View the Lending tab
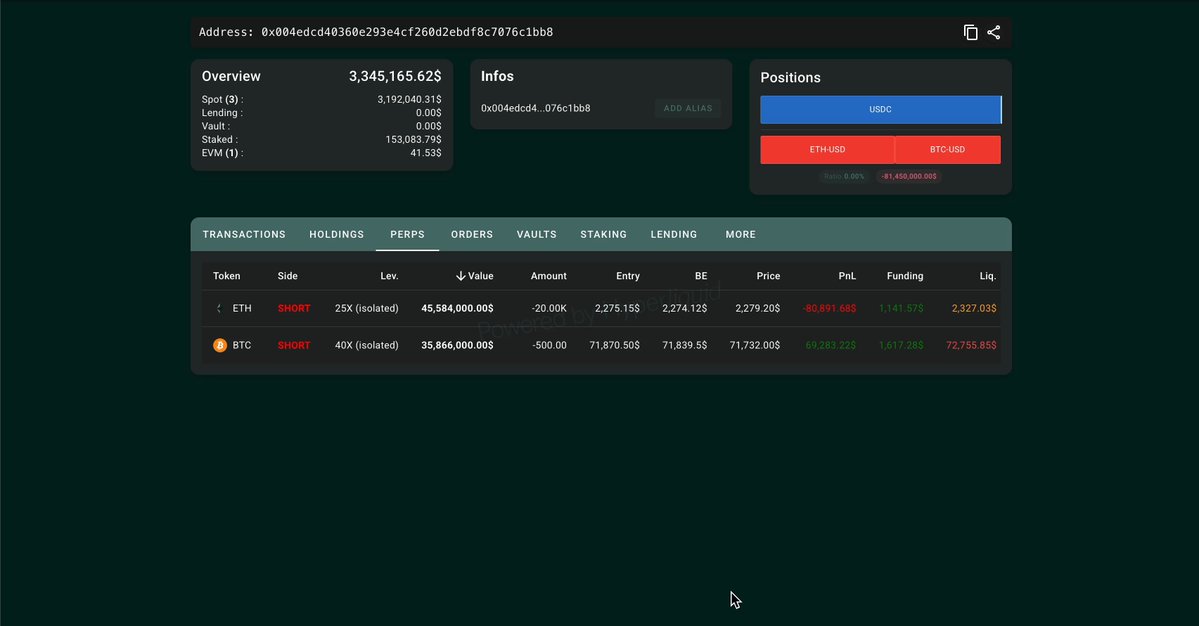 (x=674, y=235)
